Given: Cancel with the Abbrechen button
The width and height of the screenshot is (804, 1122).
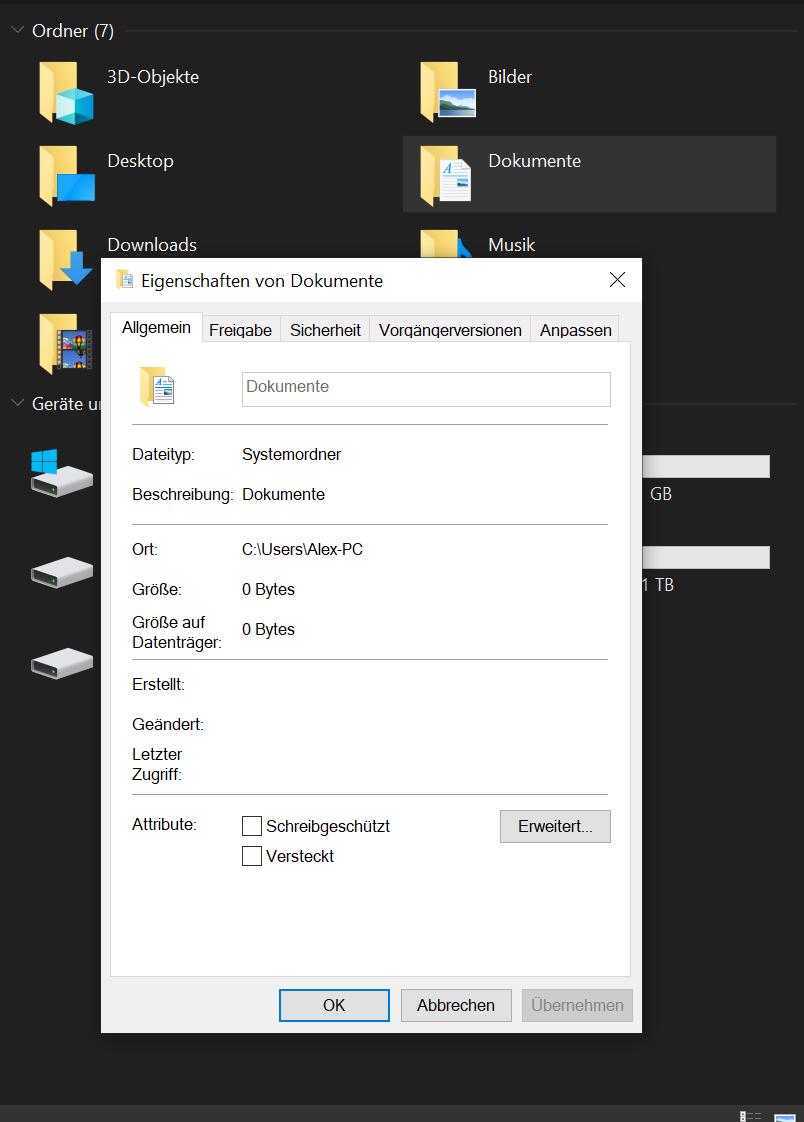Looking at the screenshot, I should (456, 1005).
